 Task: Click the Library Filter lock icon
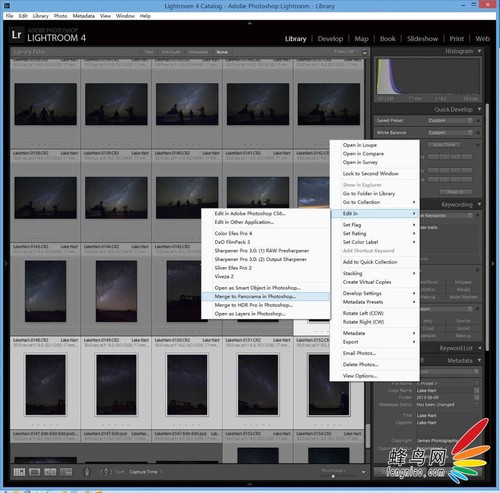pos(365,52)
